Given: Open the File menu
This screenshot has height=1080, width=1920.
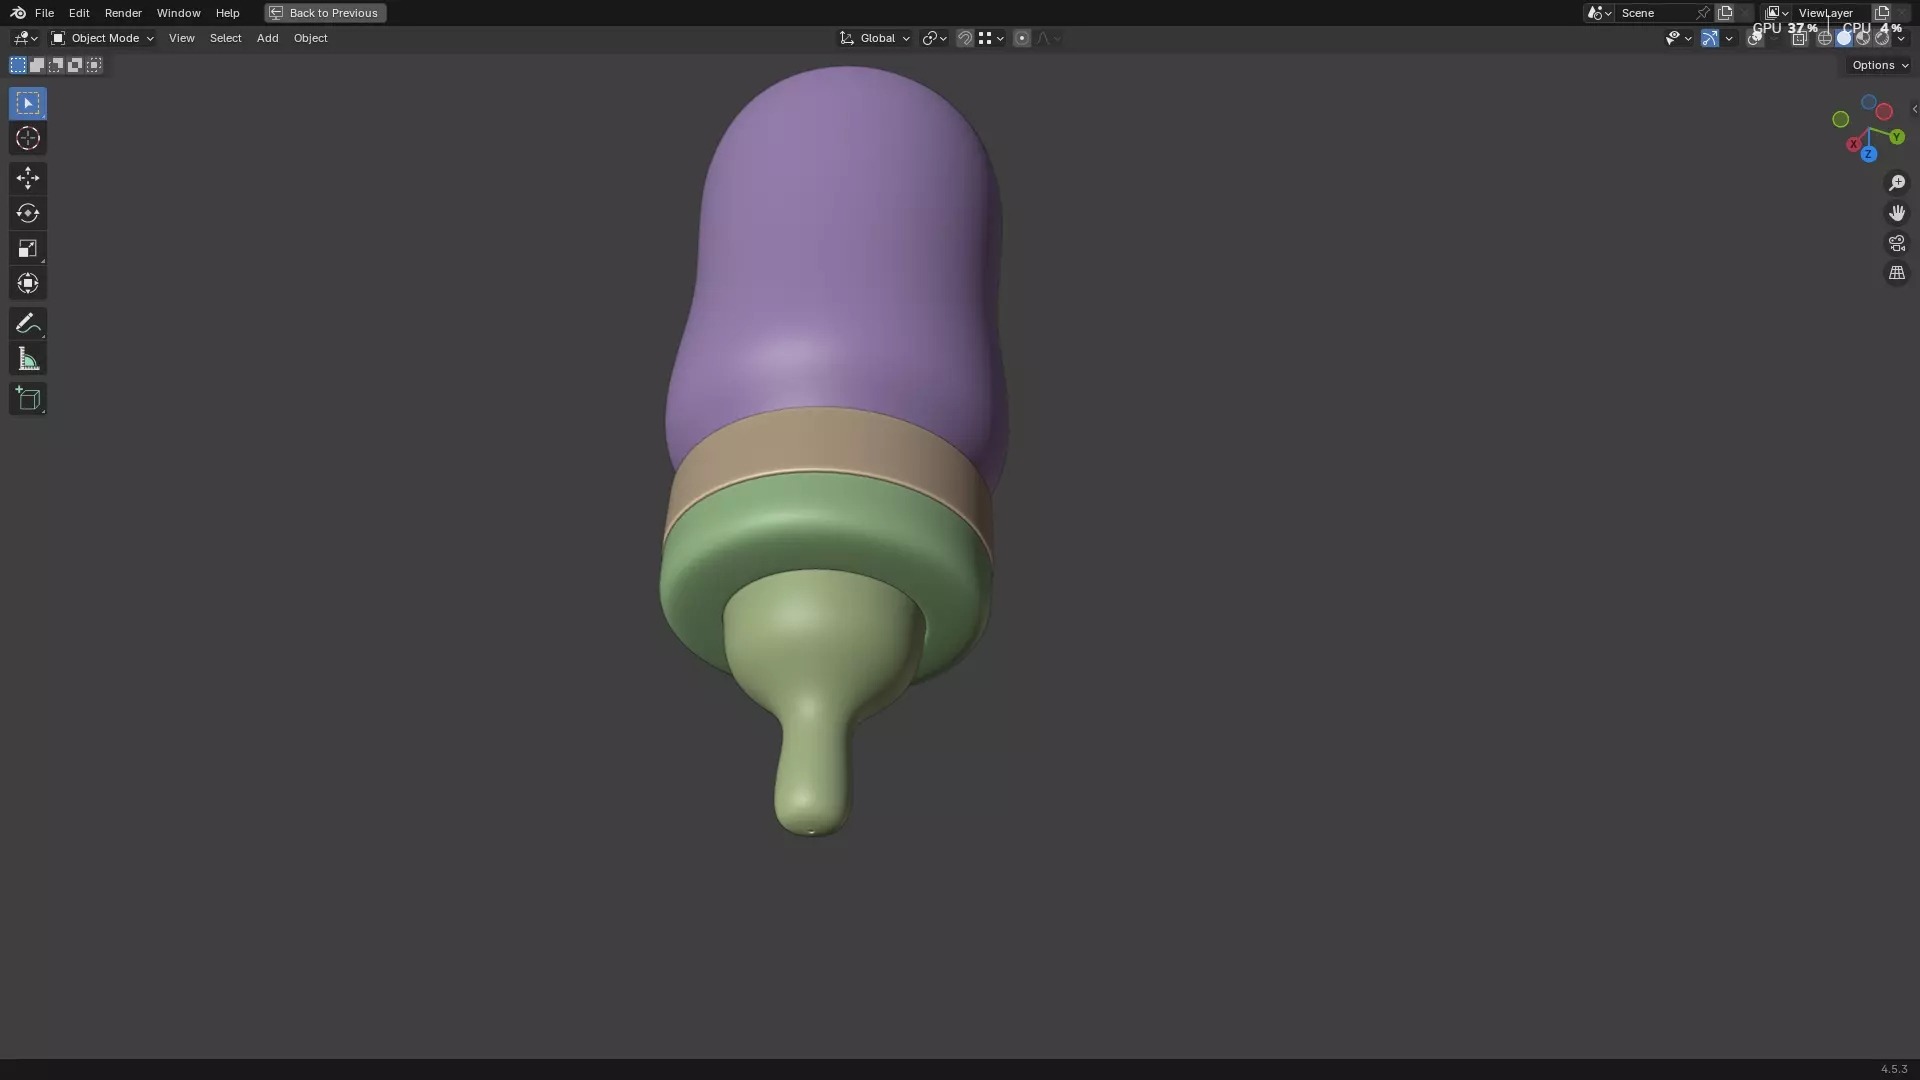Looking at the screenshot, I should point(44,13).
